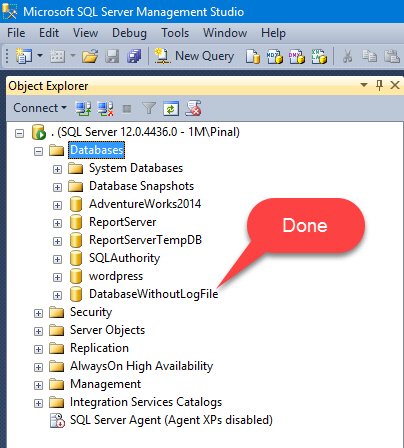
Task: Open the File menu
Action: (x=16, y=33)
